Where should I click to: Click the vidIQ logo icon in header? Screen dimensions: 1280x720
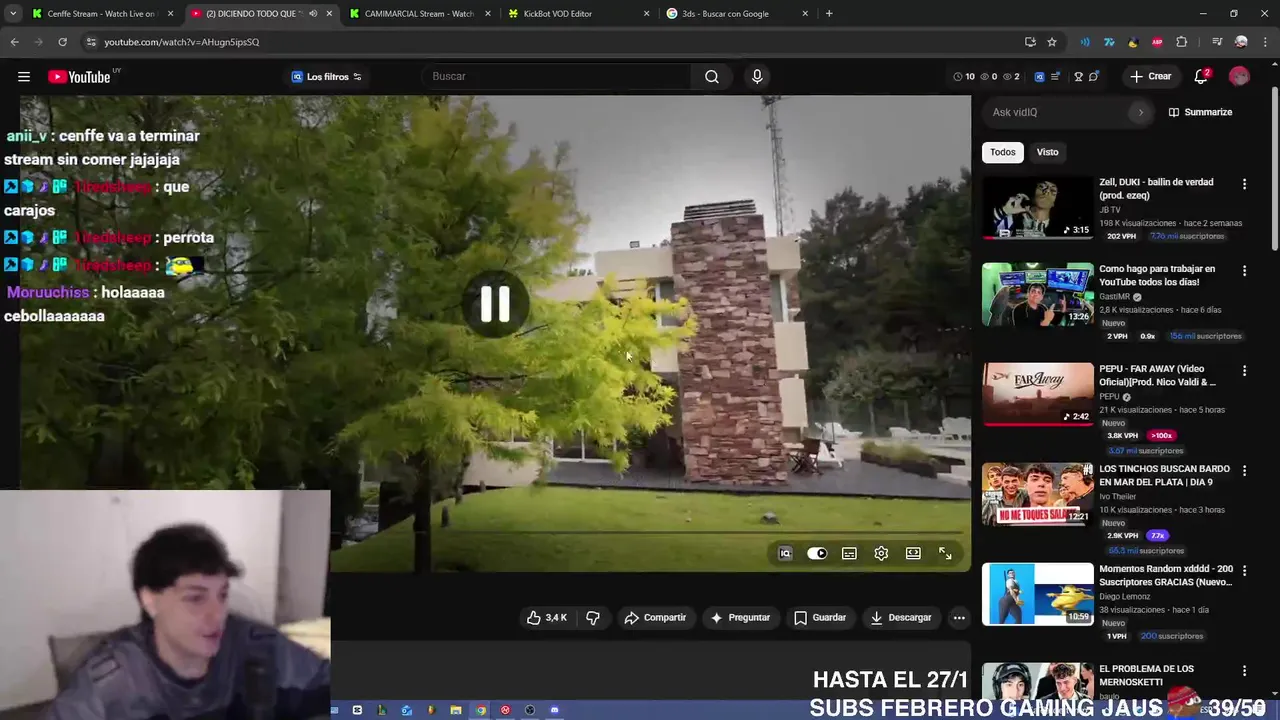pos(1039,77)
